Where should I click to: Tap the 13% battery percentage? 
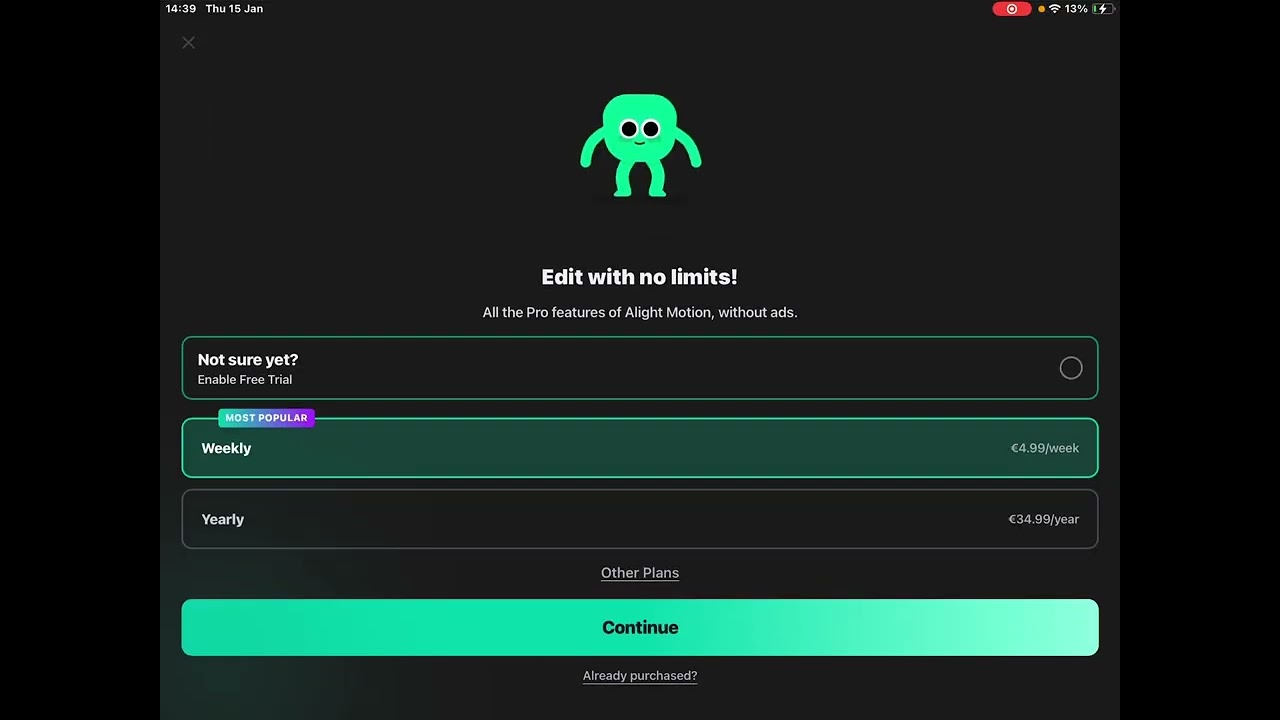click(1076, 9)
